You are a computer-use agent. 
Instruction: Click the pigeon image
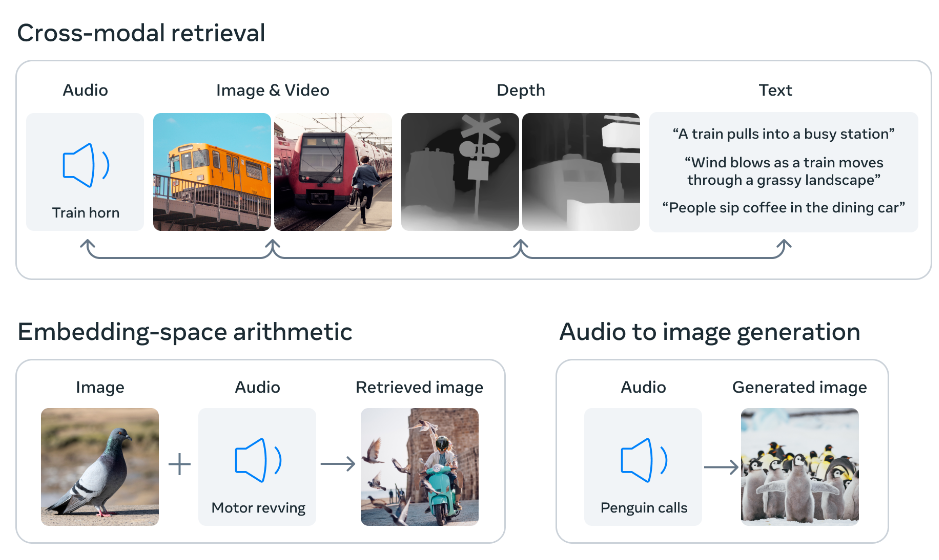[100, 467]
